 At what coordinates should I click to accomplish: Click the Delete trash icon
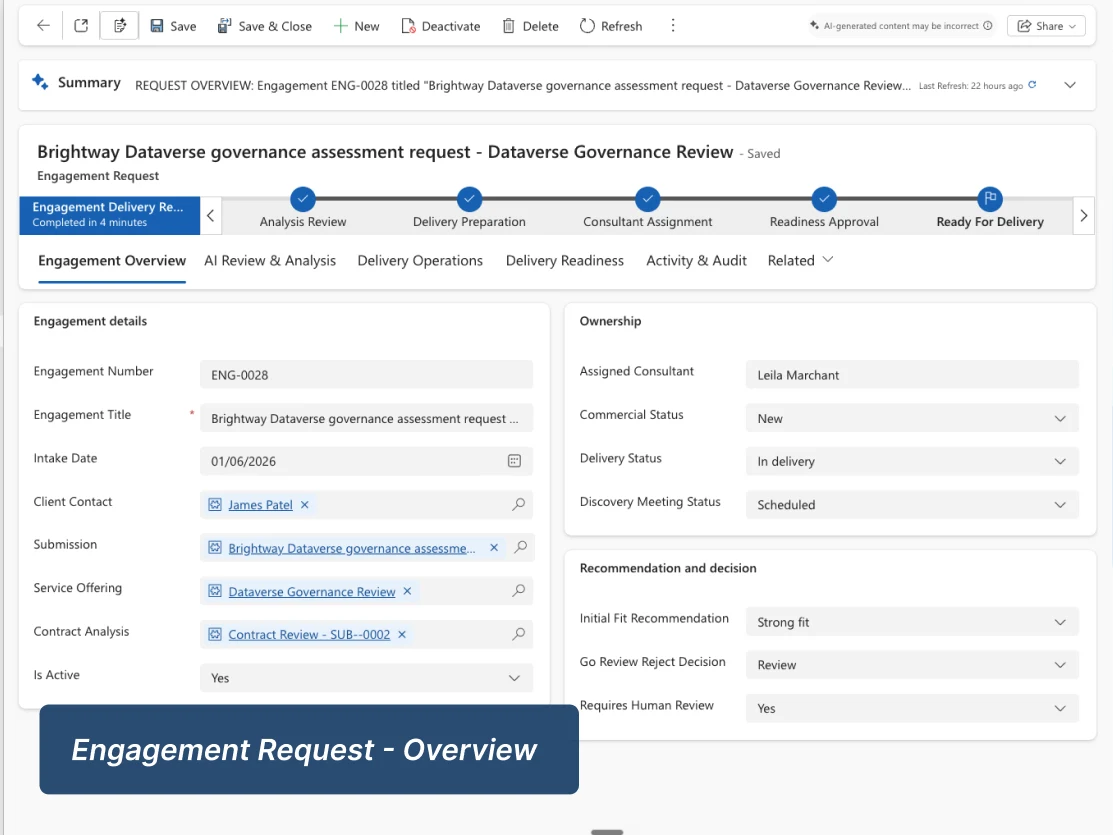click(508, 26)
